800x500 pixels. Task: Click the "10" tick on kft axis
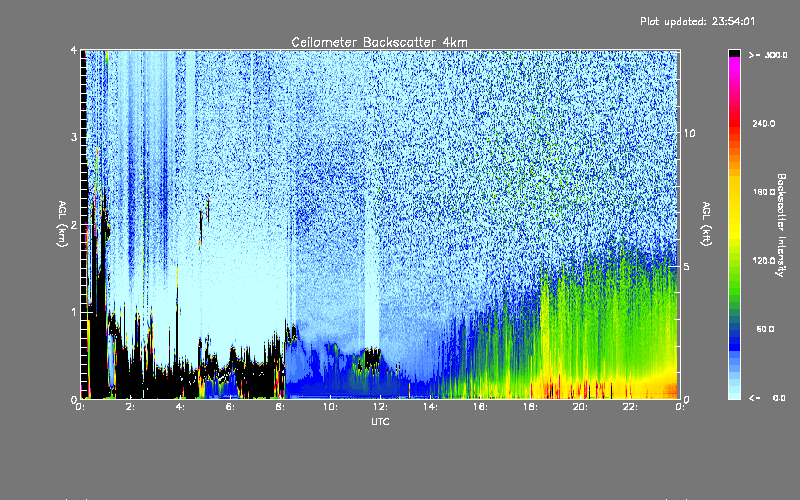(x=689, y=133)
